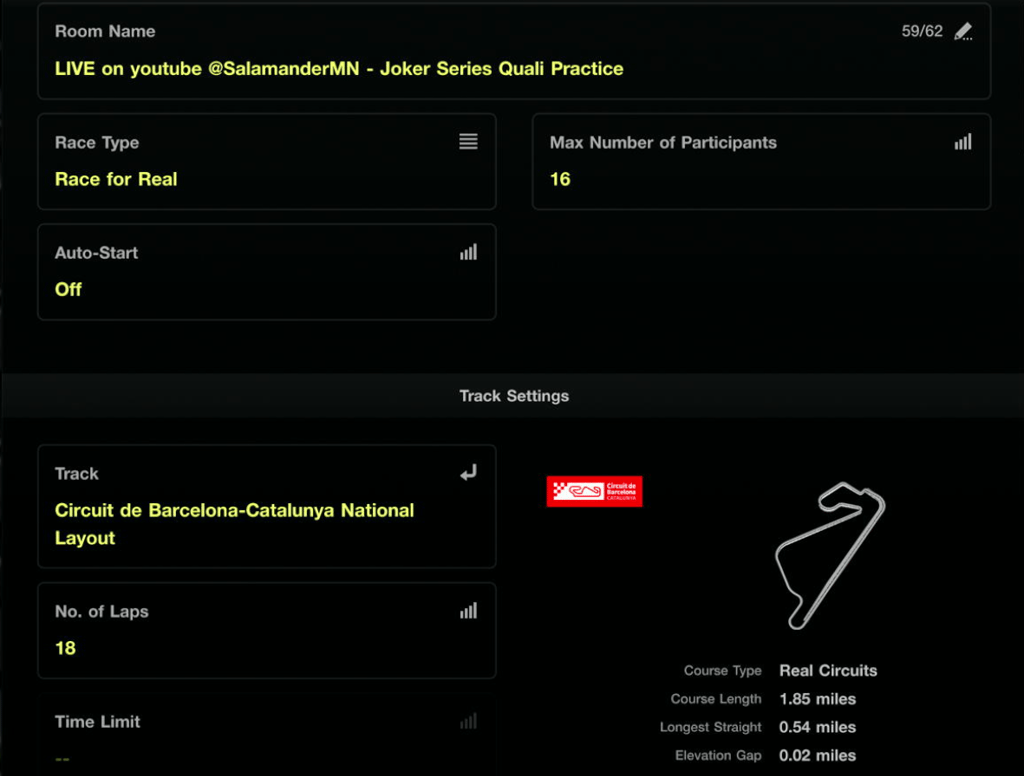Click the 'Longest Straight' label
This screenshot has width=1024, height=776.
[x=711, y=727]
